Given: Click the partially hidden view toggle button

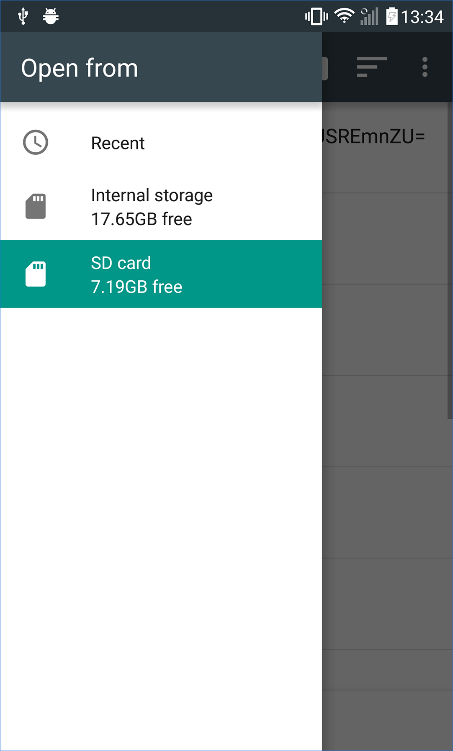Looking at the screenshot, I should [x=325, y=68].
